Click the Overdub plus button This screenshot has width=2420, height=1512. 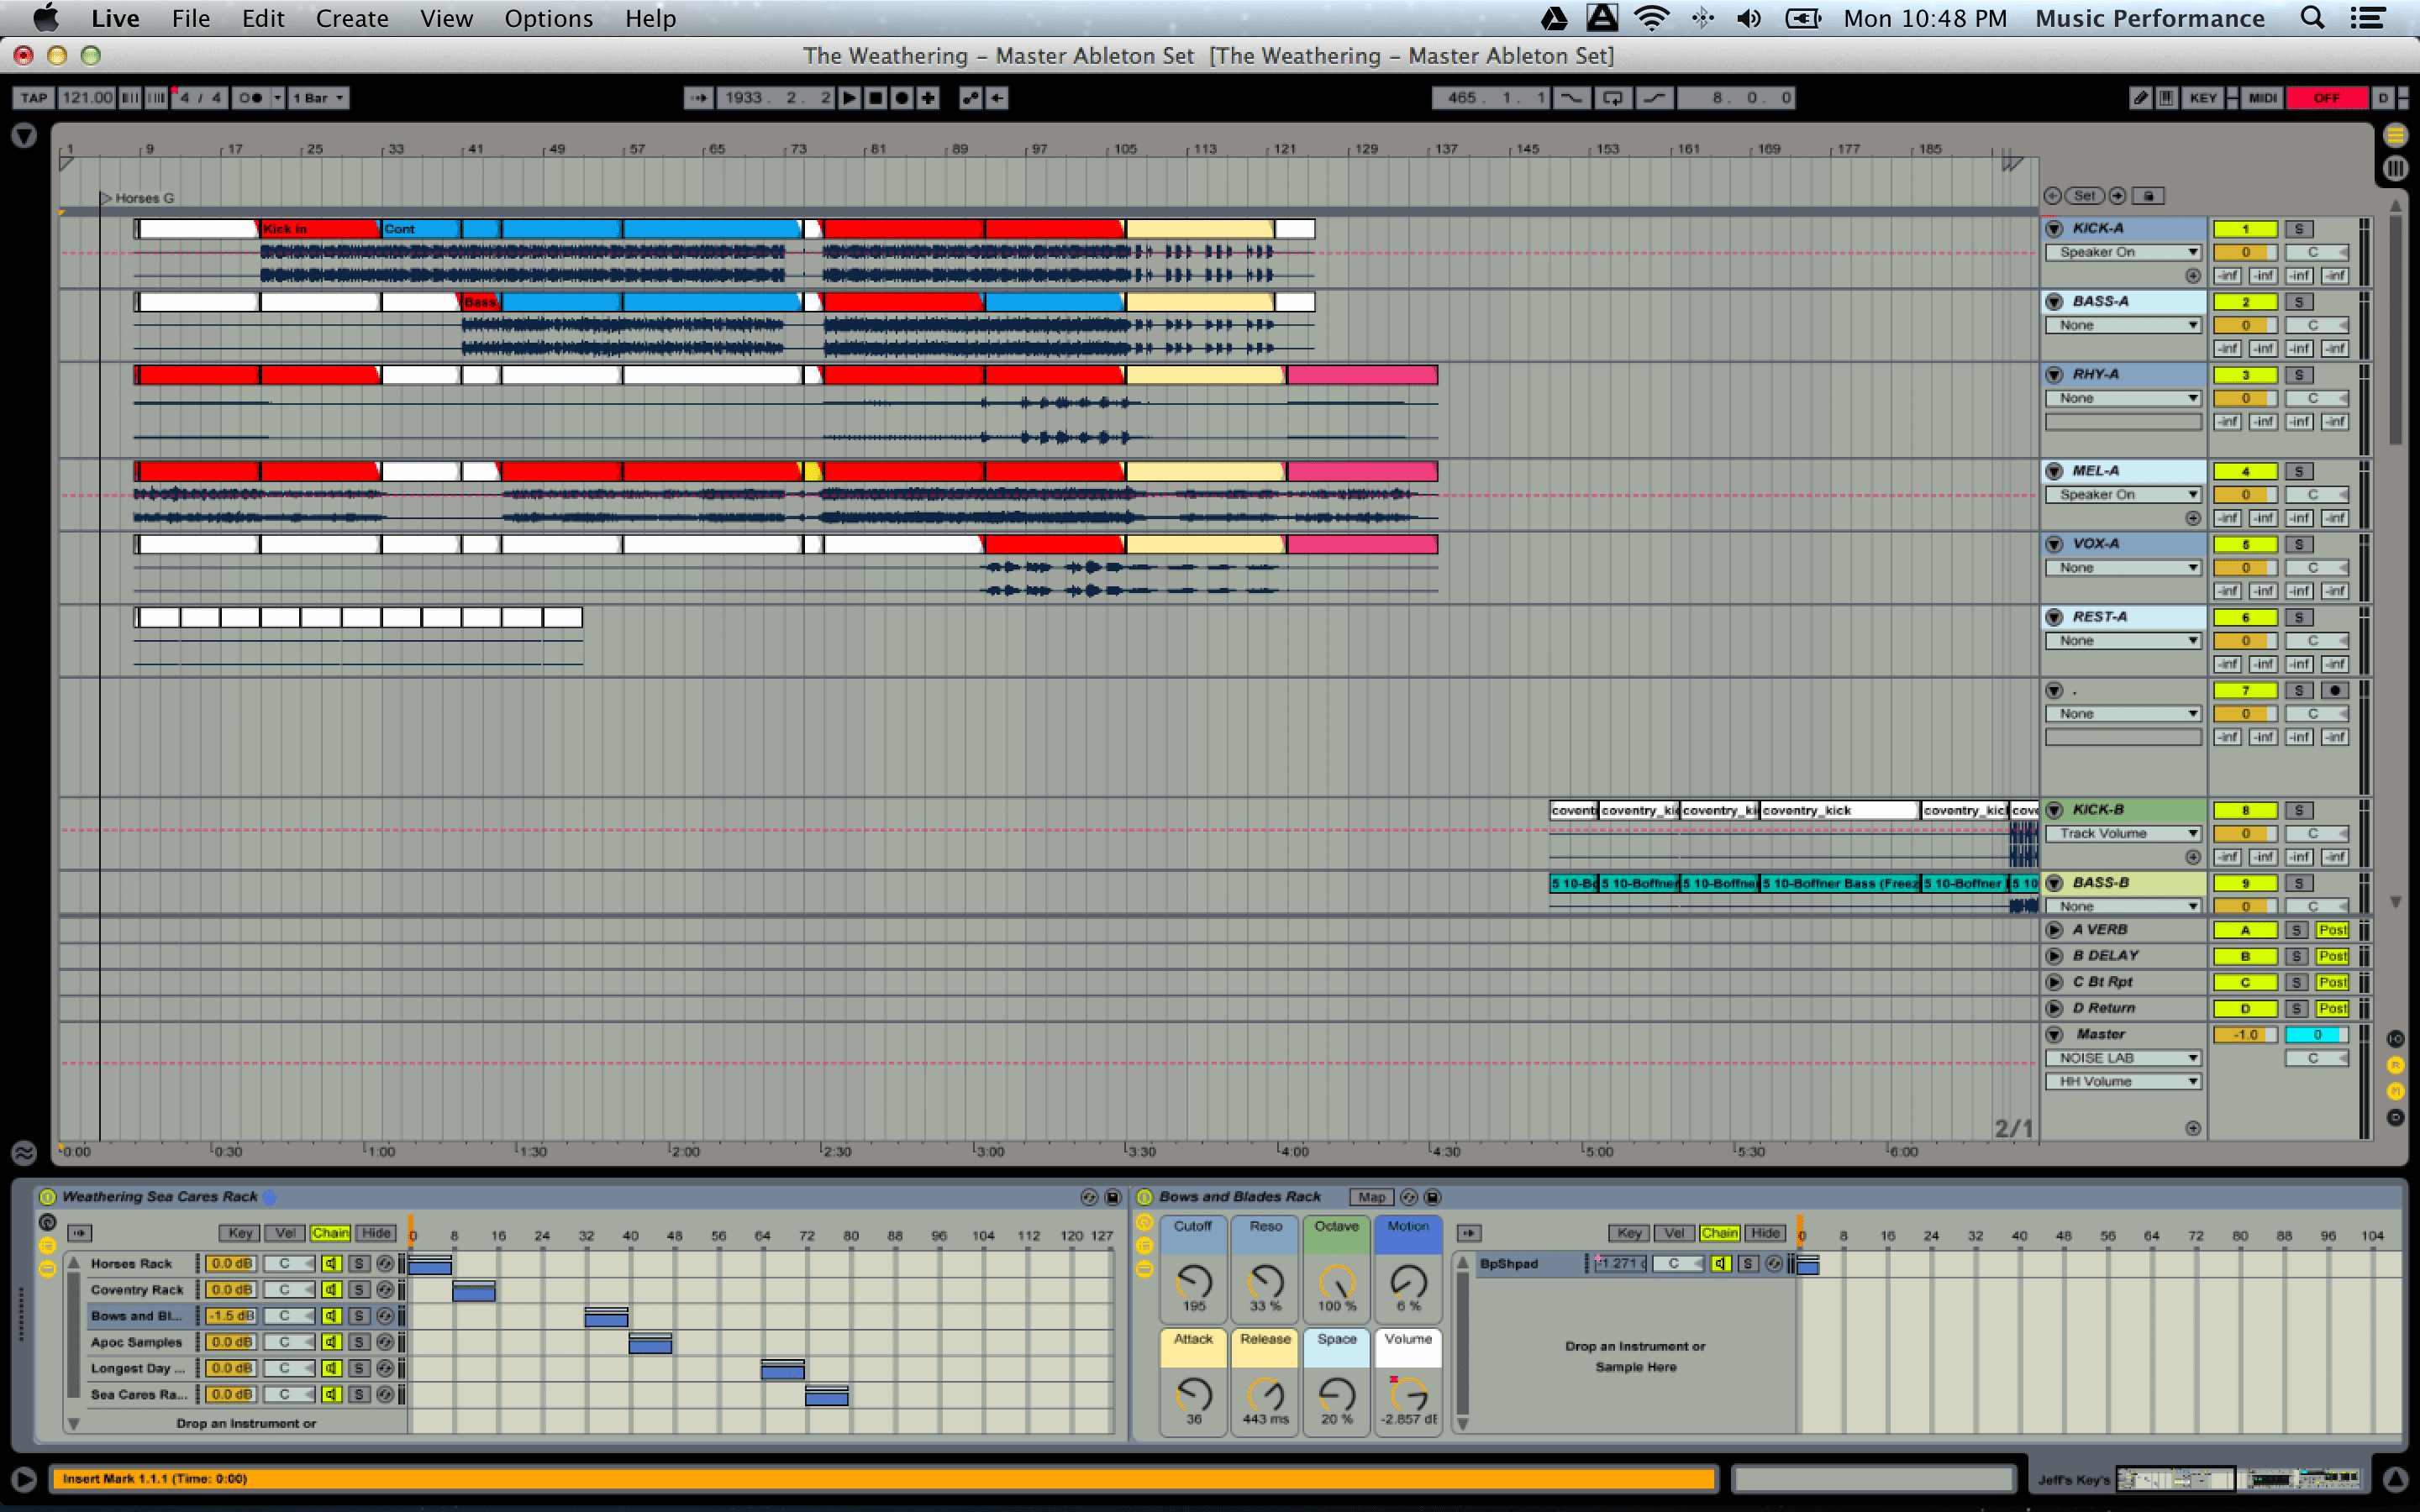pyautogui.click(x=928, y=97)
